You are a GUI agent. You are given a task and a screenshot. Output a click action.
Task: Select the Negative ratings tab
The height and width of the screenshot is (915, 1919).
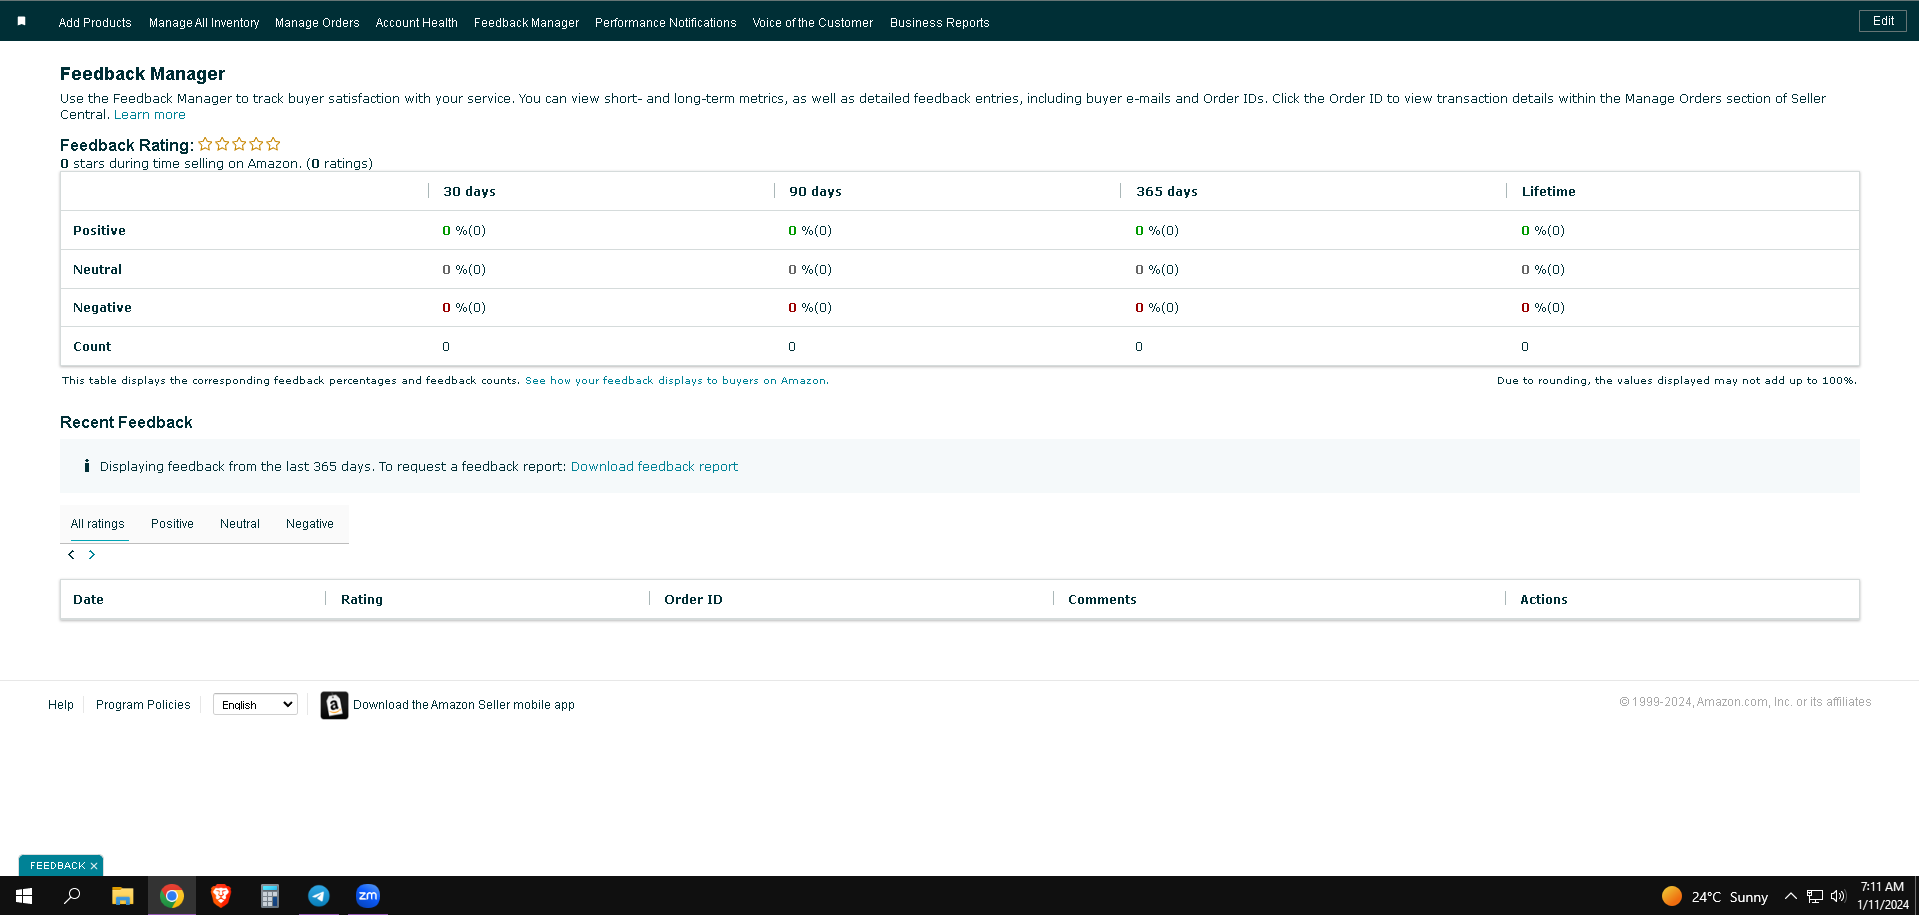[x=310, y=524]
